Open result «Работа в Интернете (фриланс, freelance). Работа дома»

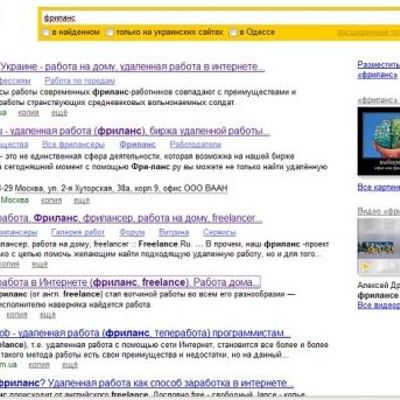pos(129,282)
